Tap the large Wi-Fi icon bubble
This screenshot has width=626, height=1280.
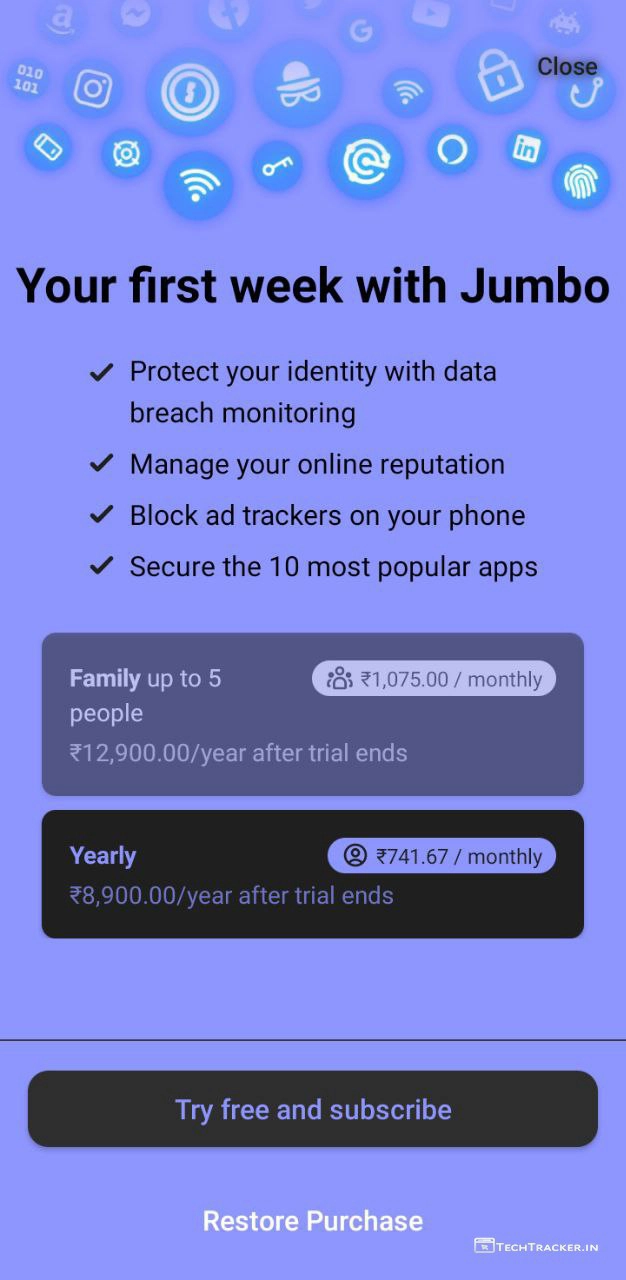198,184
